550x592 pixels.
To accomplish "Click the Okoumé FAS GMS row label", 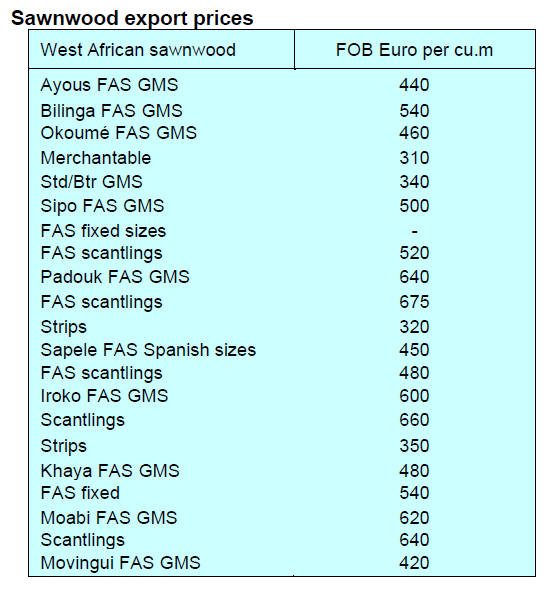I will pos(119,133).
